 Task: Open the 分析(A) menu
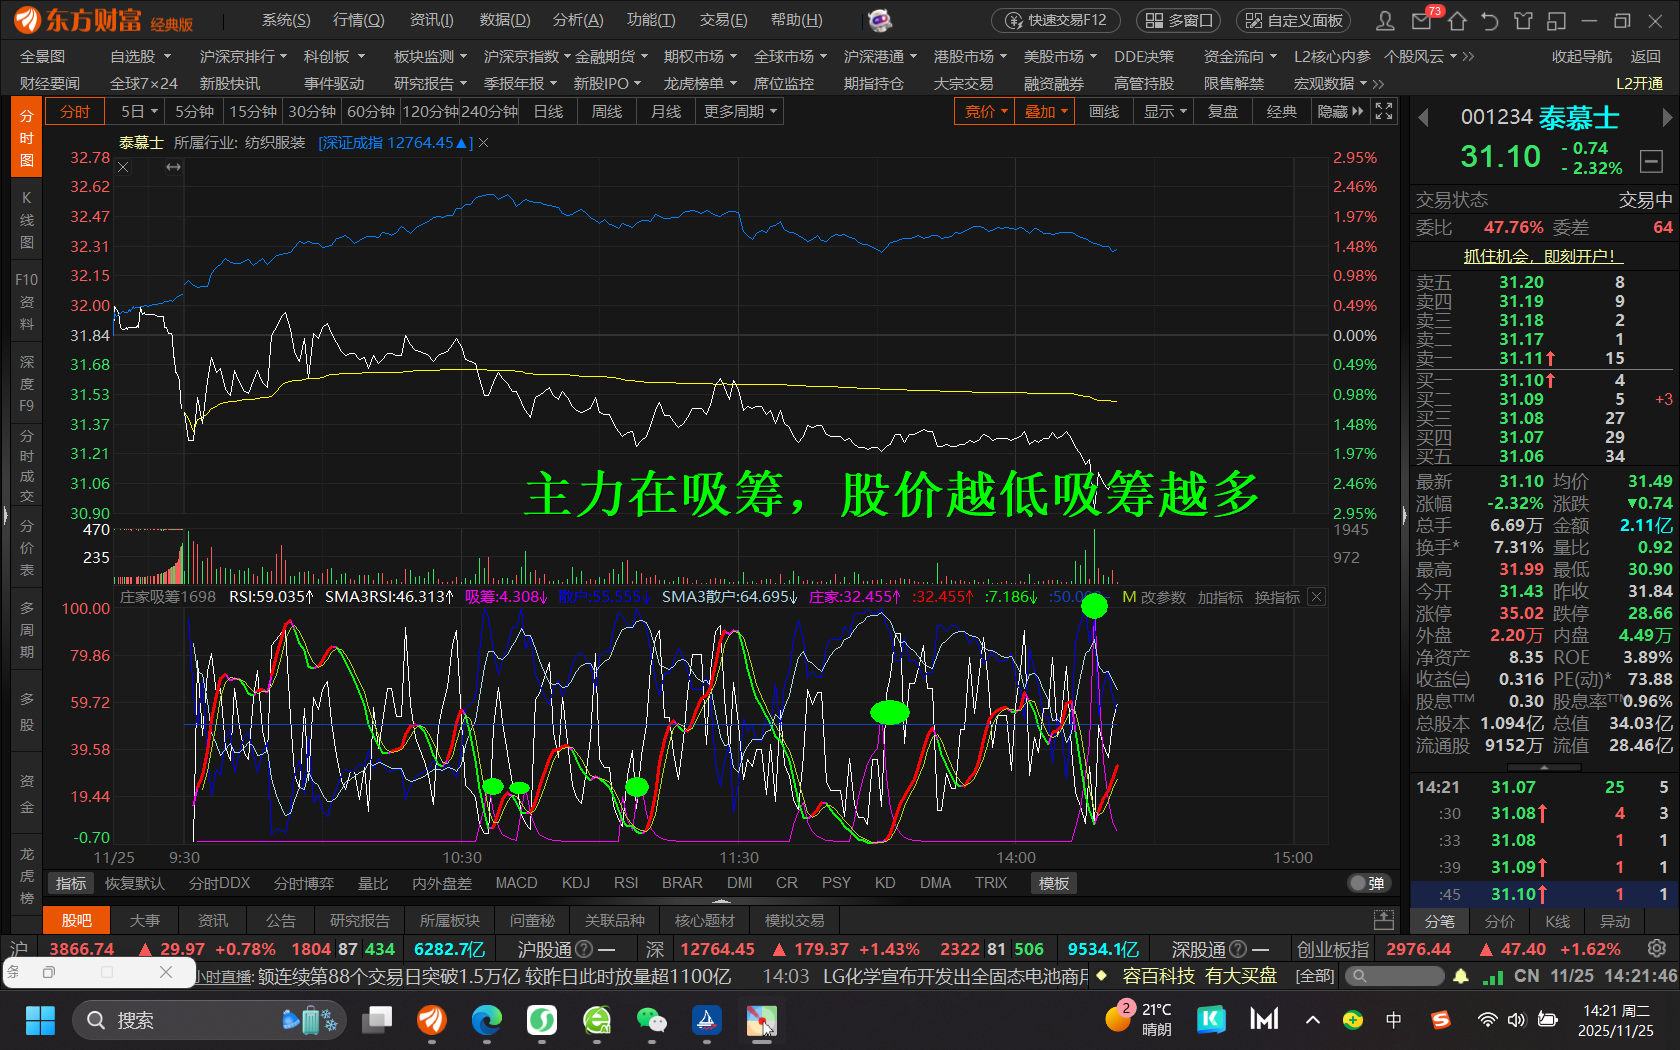pos(577,20)
